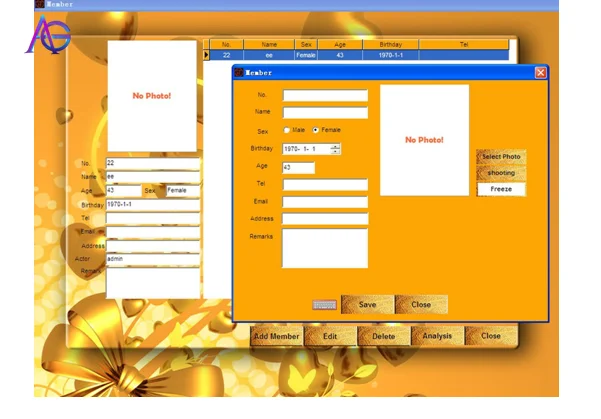
Task: Click main window Birthday field 1970-1-1
Action: (x=153, y=205)
